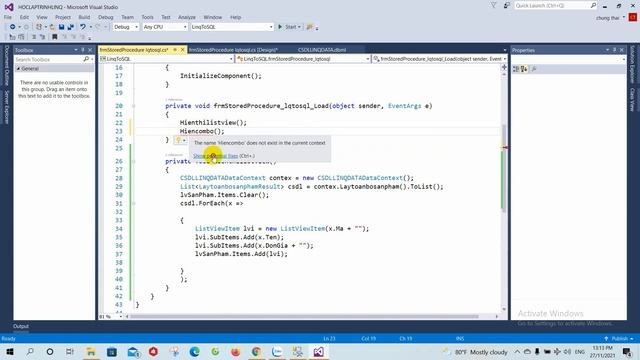Open the Edit menu
Screen dimensions: 640x360
click(24, 17)
